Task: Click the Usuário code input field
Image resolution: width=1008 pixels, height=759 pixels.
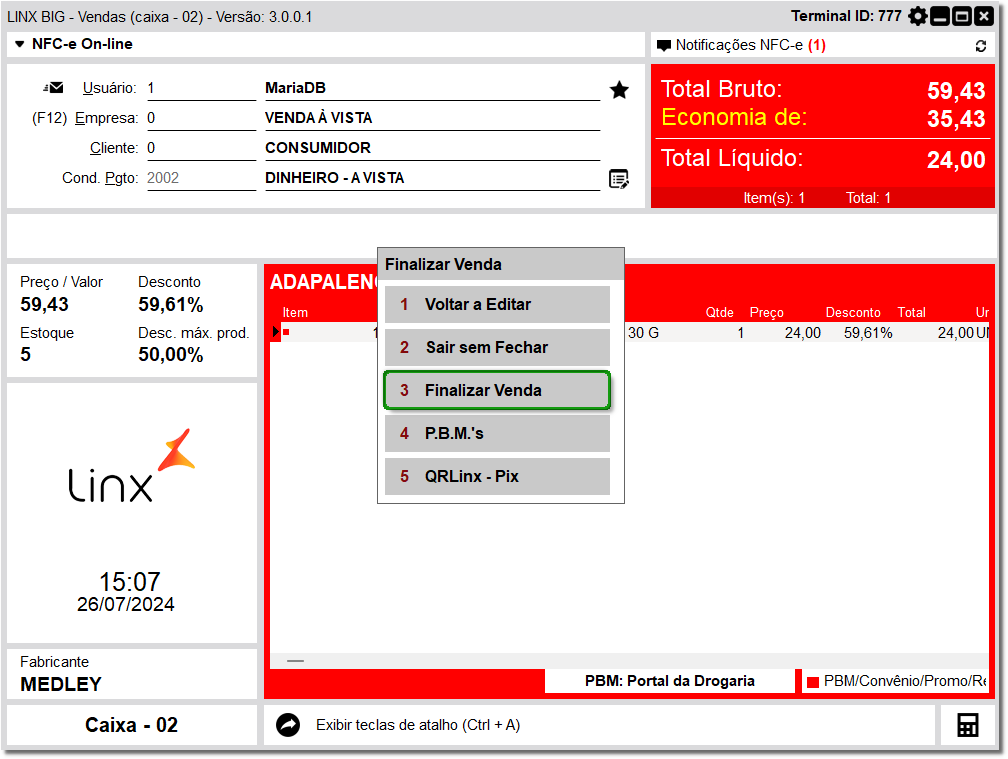Action: click(x=201, y=89)
